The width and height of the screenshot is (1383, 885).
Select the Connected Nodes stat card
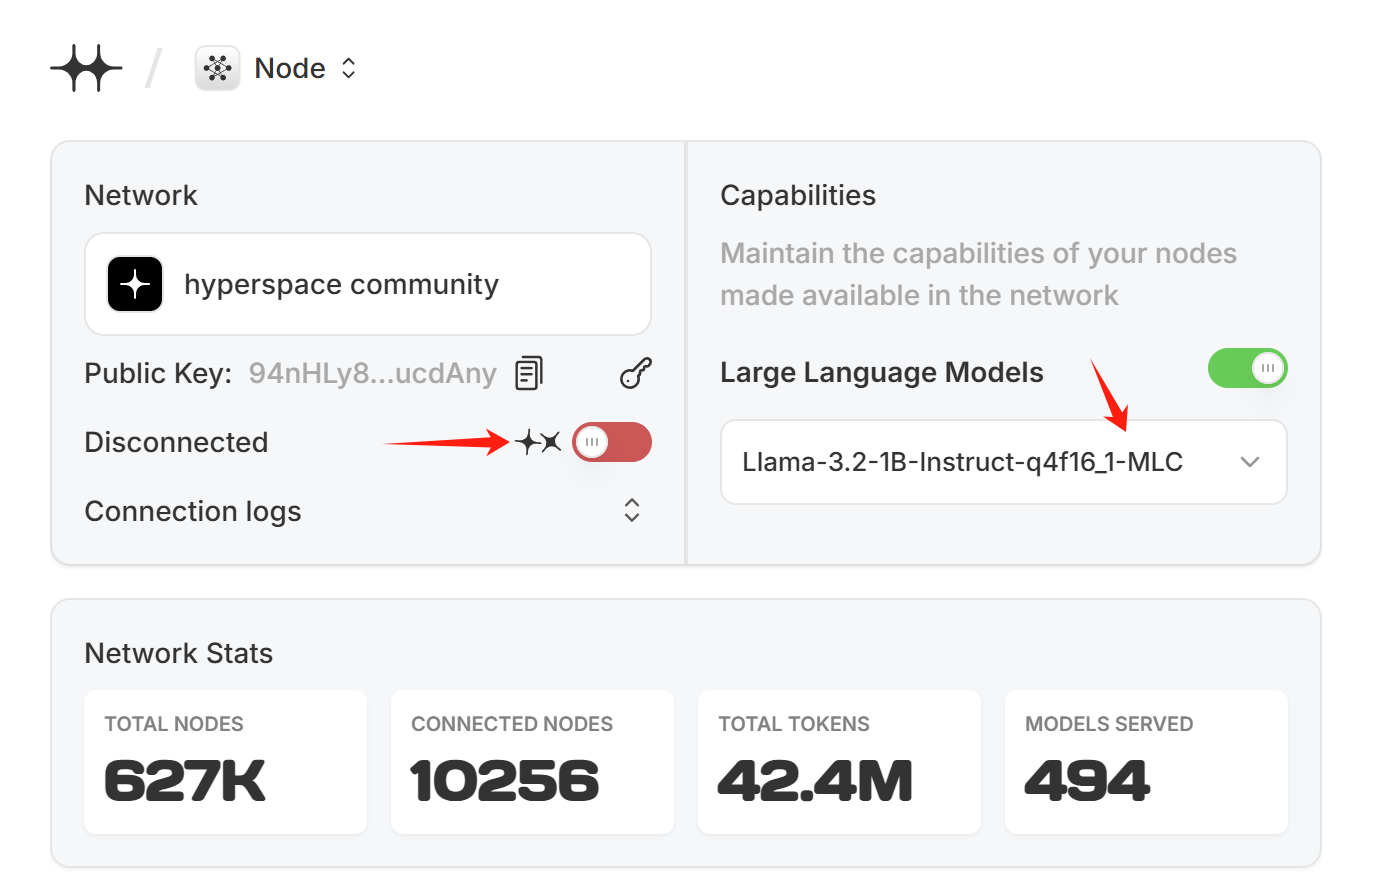(x=532, y=761)
